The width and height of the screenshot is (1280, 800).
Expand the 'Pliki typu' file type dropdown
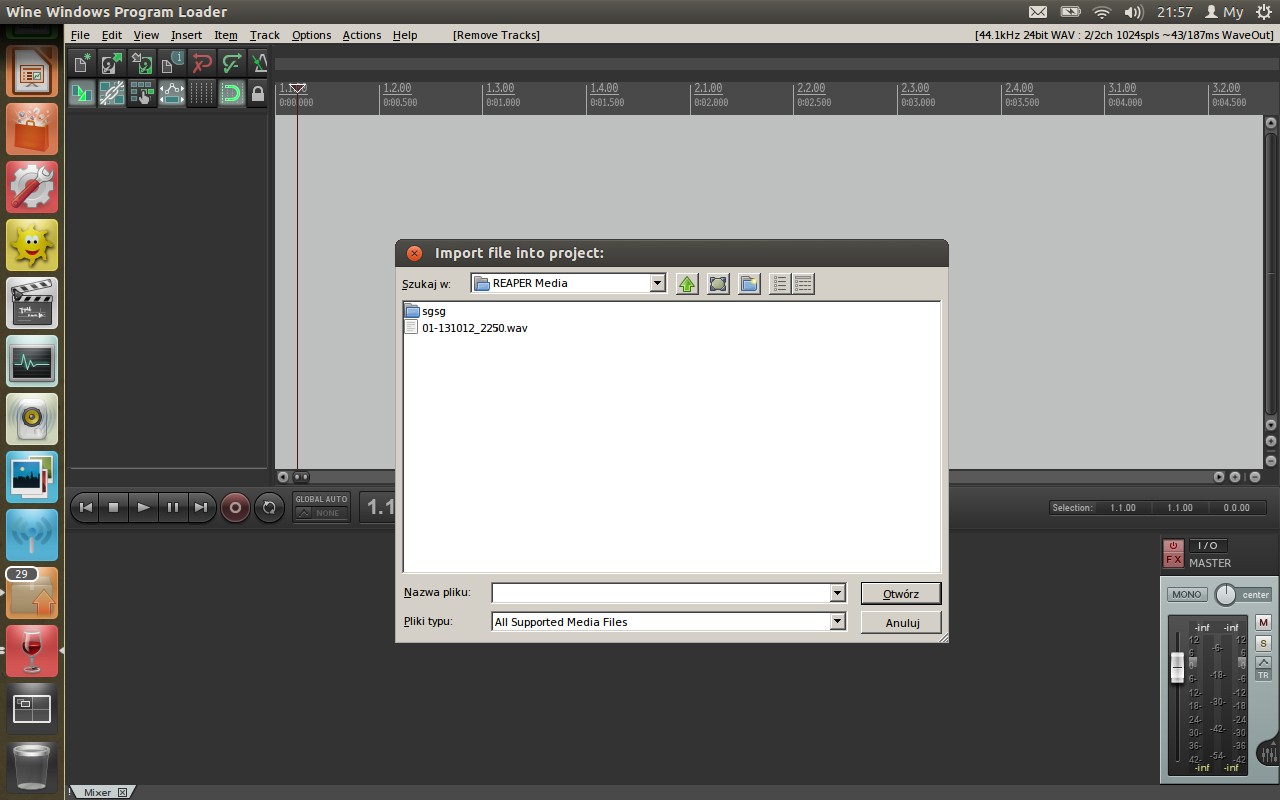click(x=837, y=622)
